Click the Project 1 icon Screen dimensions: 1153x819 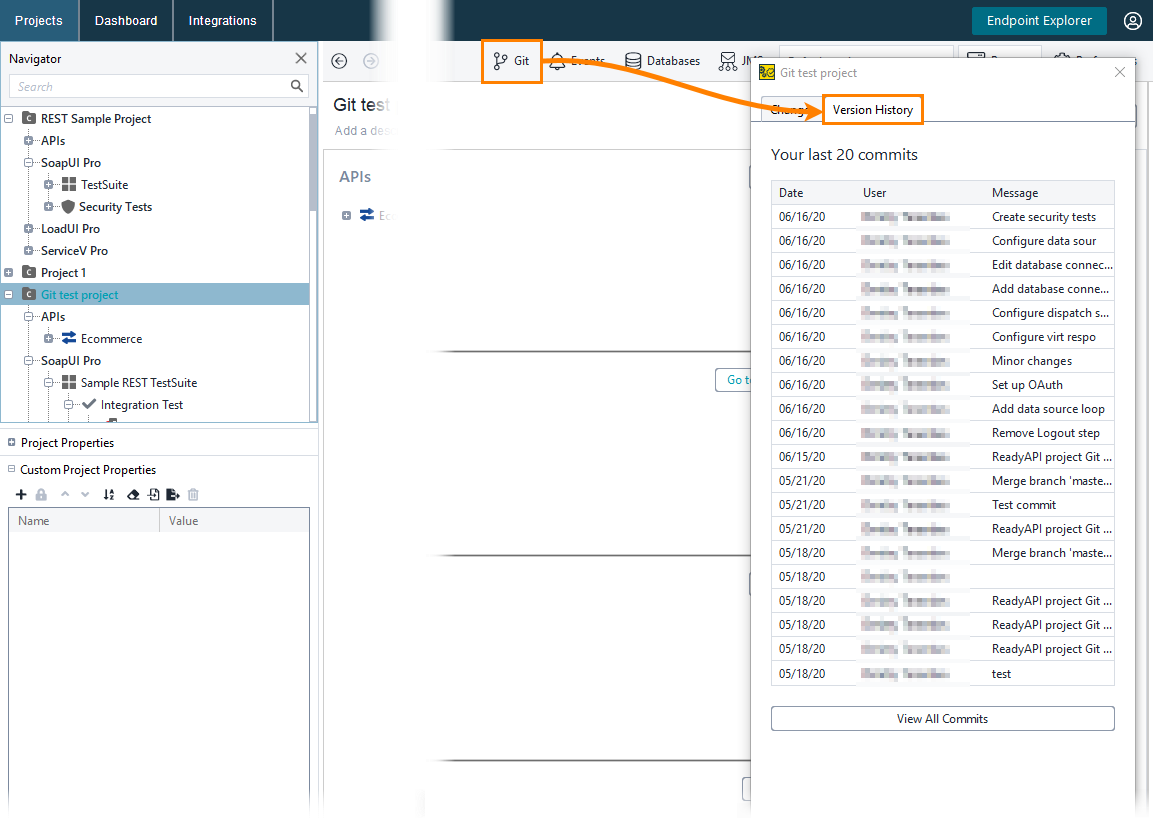pyautogui.click(x=29, y=272)
